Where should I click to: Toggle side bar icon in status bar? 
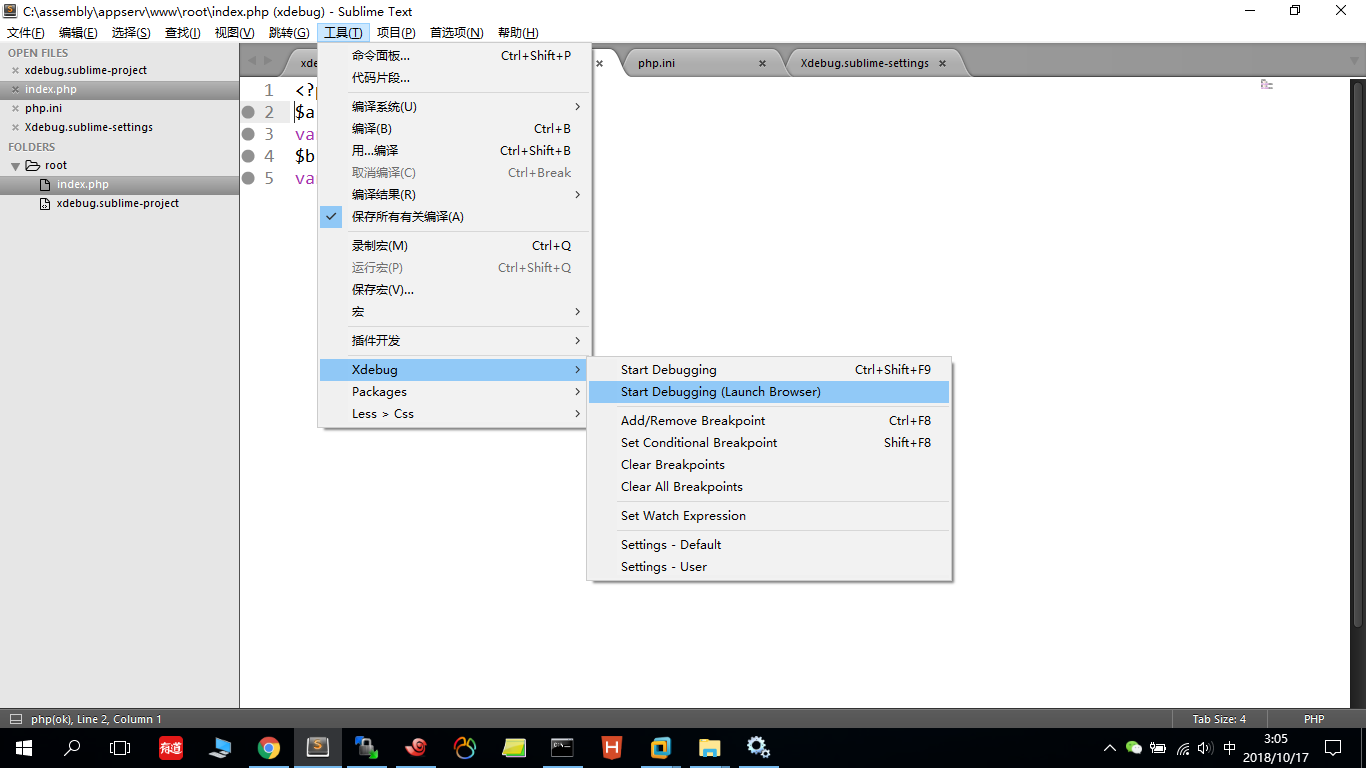coord(15,719)
